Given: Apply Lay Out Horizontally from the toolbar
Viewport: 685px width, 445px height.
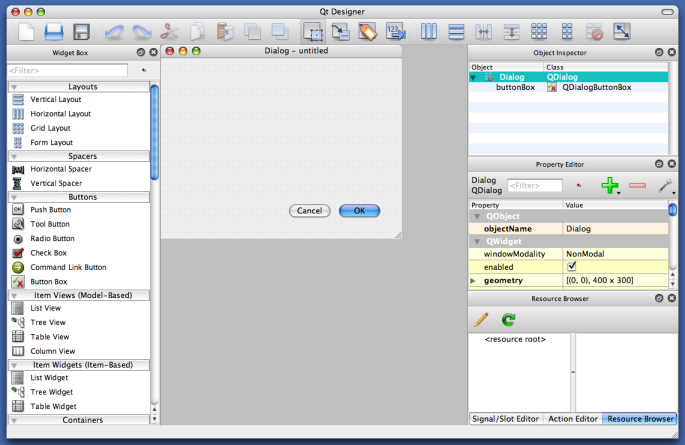Looking at the screenshot, I should coord(429,32).
